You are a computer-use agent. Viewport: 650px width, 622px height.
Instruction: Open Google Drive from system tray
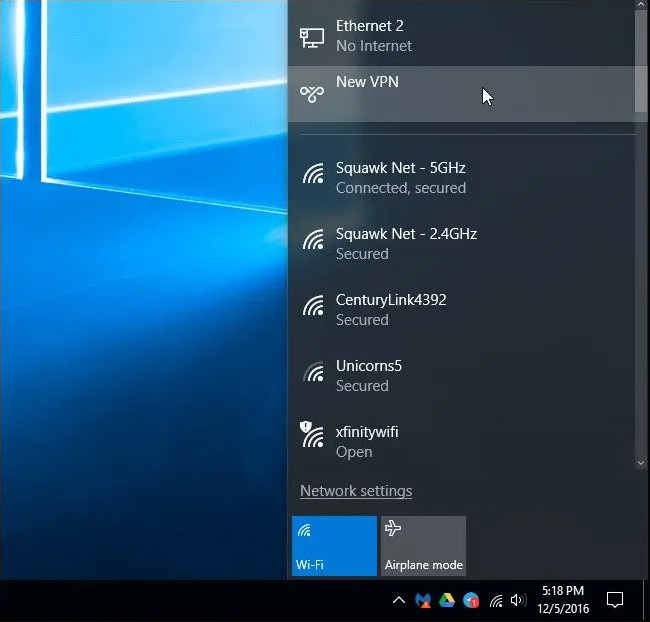[x=447, y=601]
